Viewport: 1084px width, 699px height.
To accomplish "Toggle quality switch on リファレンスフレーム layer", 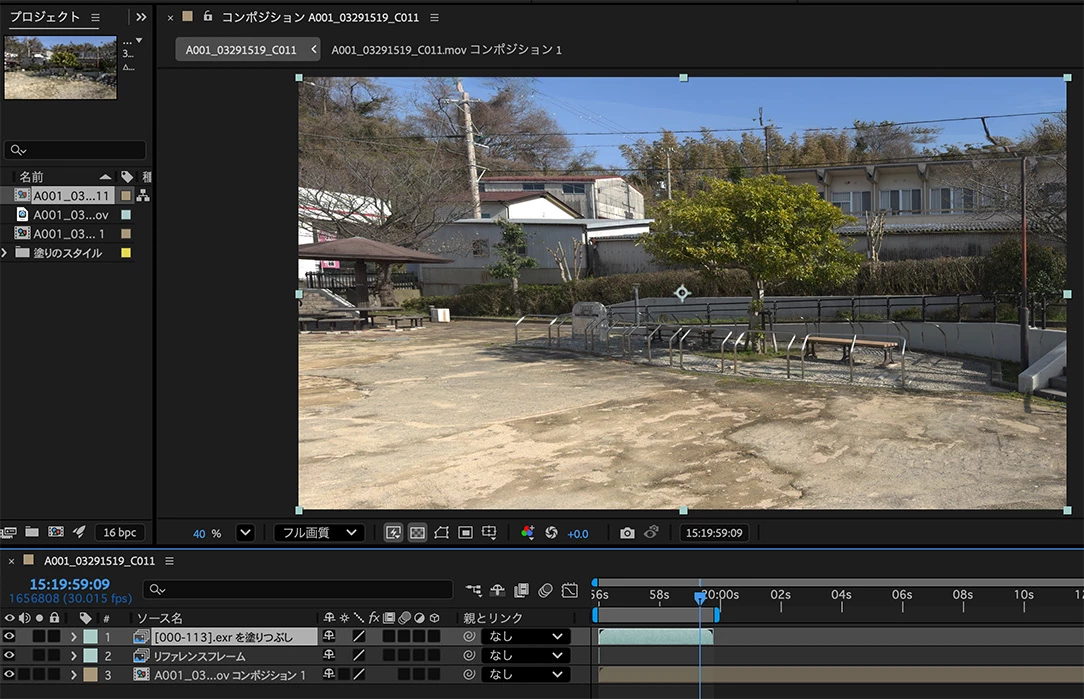I will 359,655.
